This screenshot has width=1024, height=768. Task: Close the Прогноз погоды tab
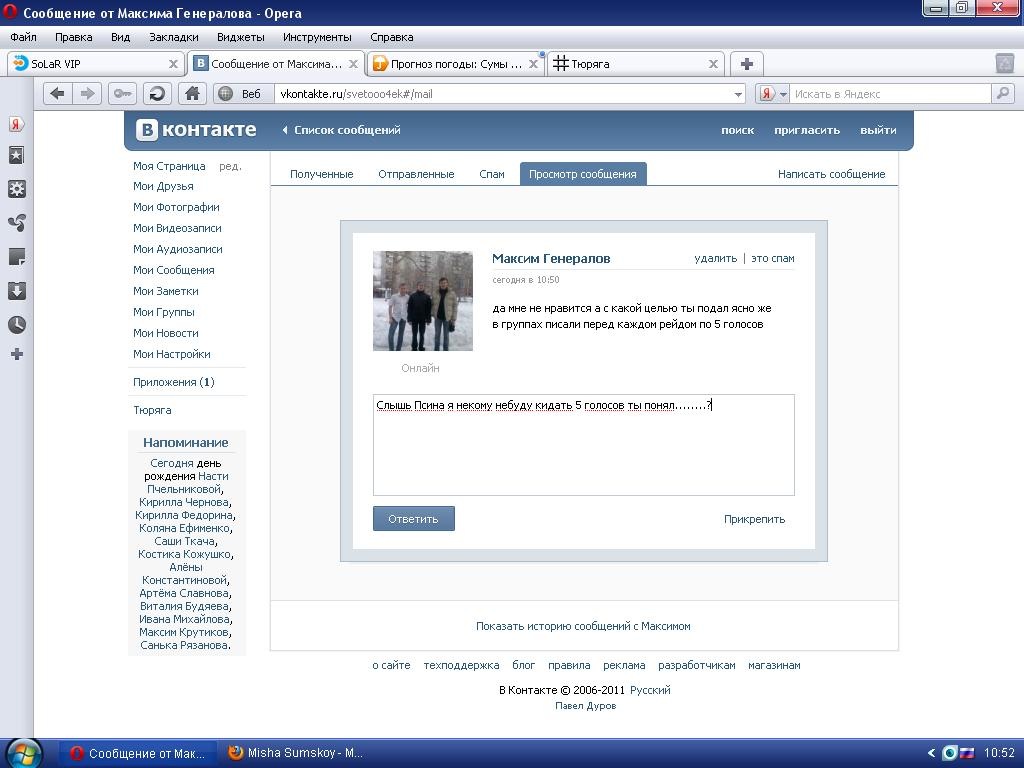[533, 64]
